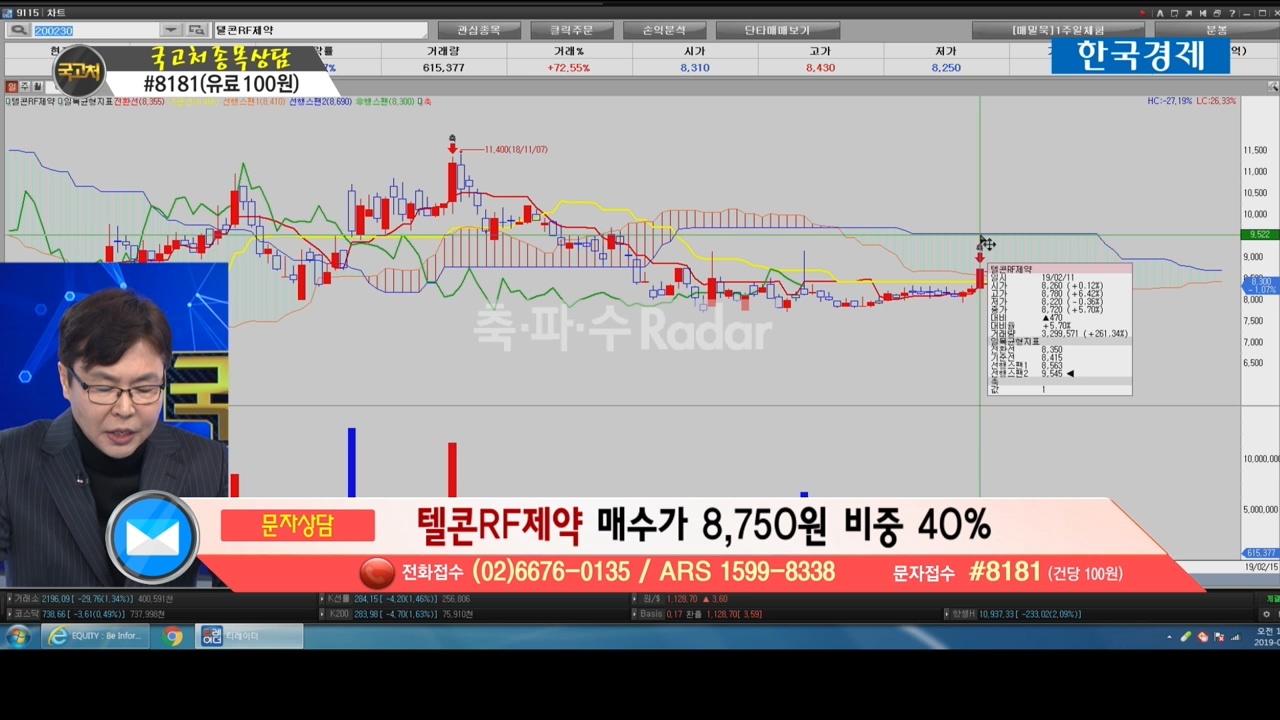
Task: Click the help question mark icon
Action: click(x=1234, y=13)
